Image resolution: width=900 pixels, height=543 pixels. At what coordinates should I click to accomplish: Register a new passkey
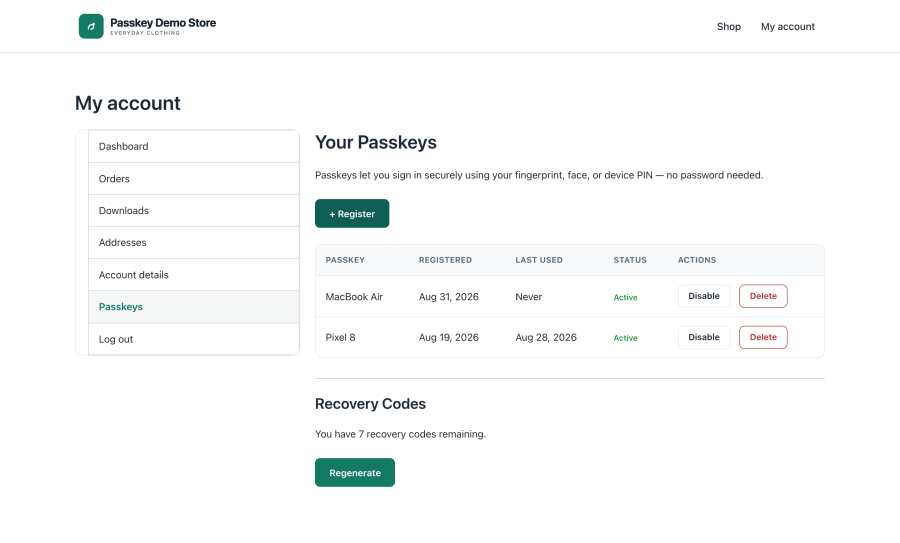coord(352,214)
